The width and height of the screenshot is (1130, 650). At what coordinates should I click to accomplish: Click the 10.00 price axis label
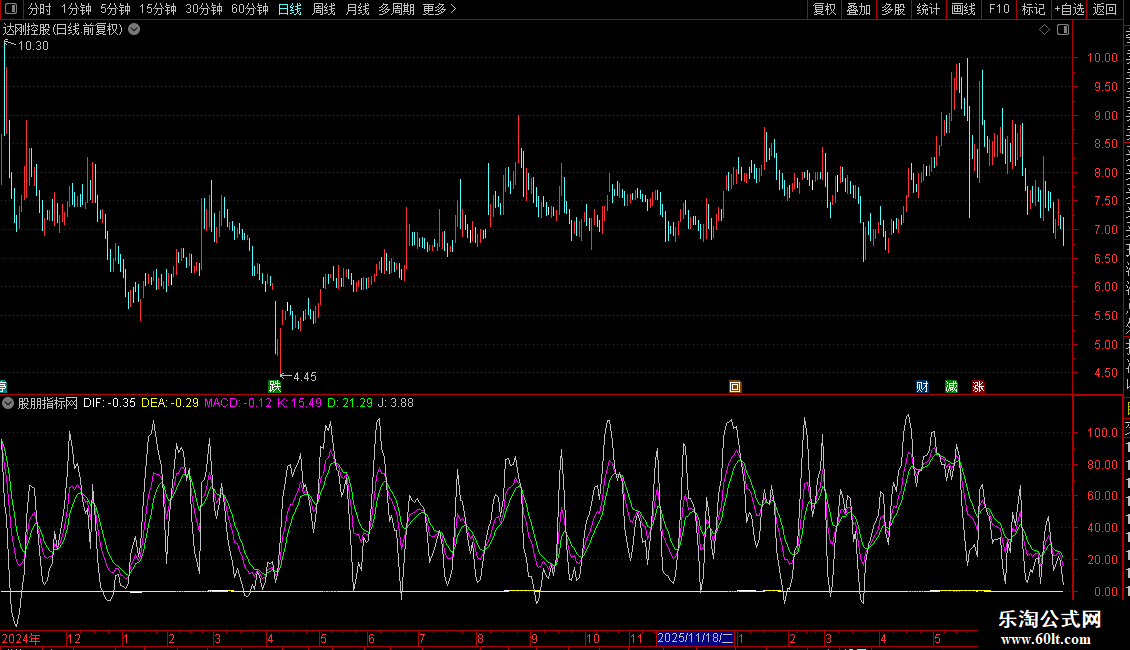(1103, 58)
